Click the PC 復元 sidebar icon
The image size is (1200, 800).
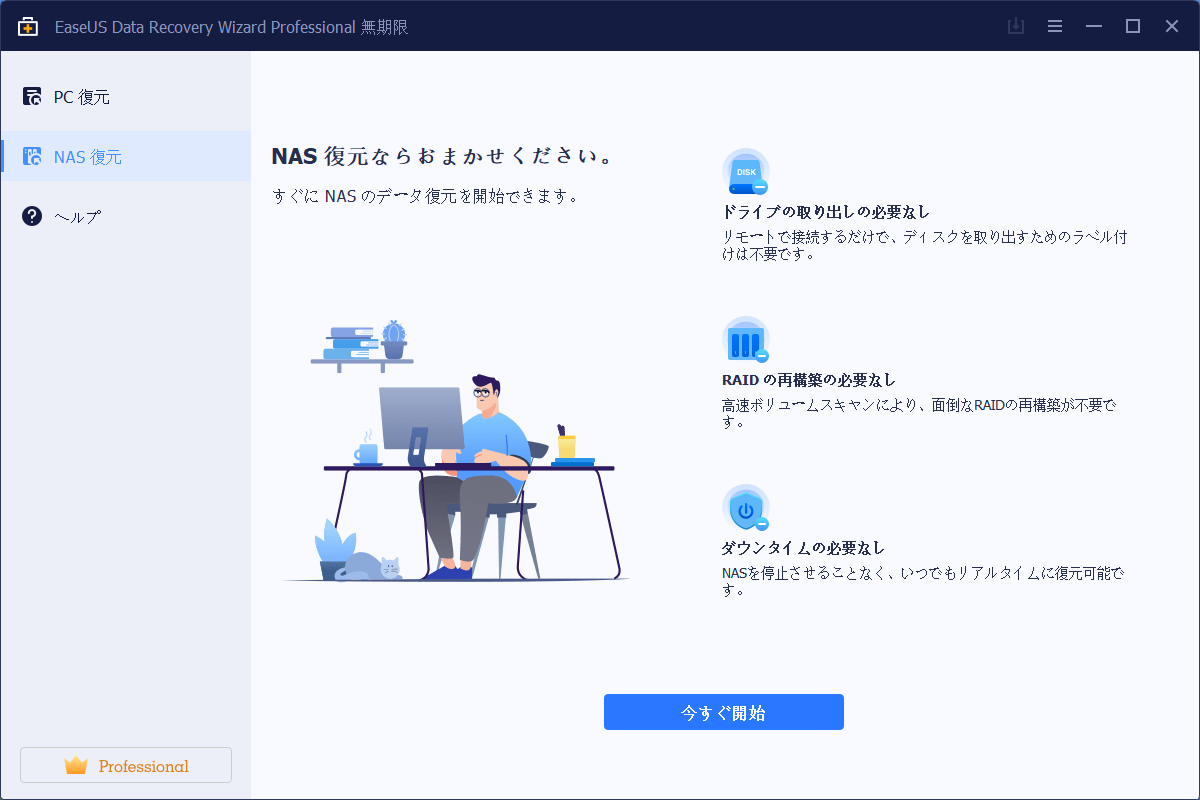[32, 97]
